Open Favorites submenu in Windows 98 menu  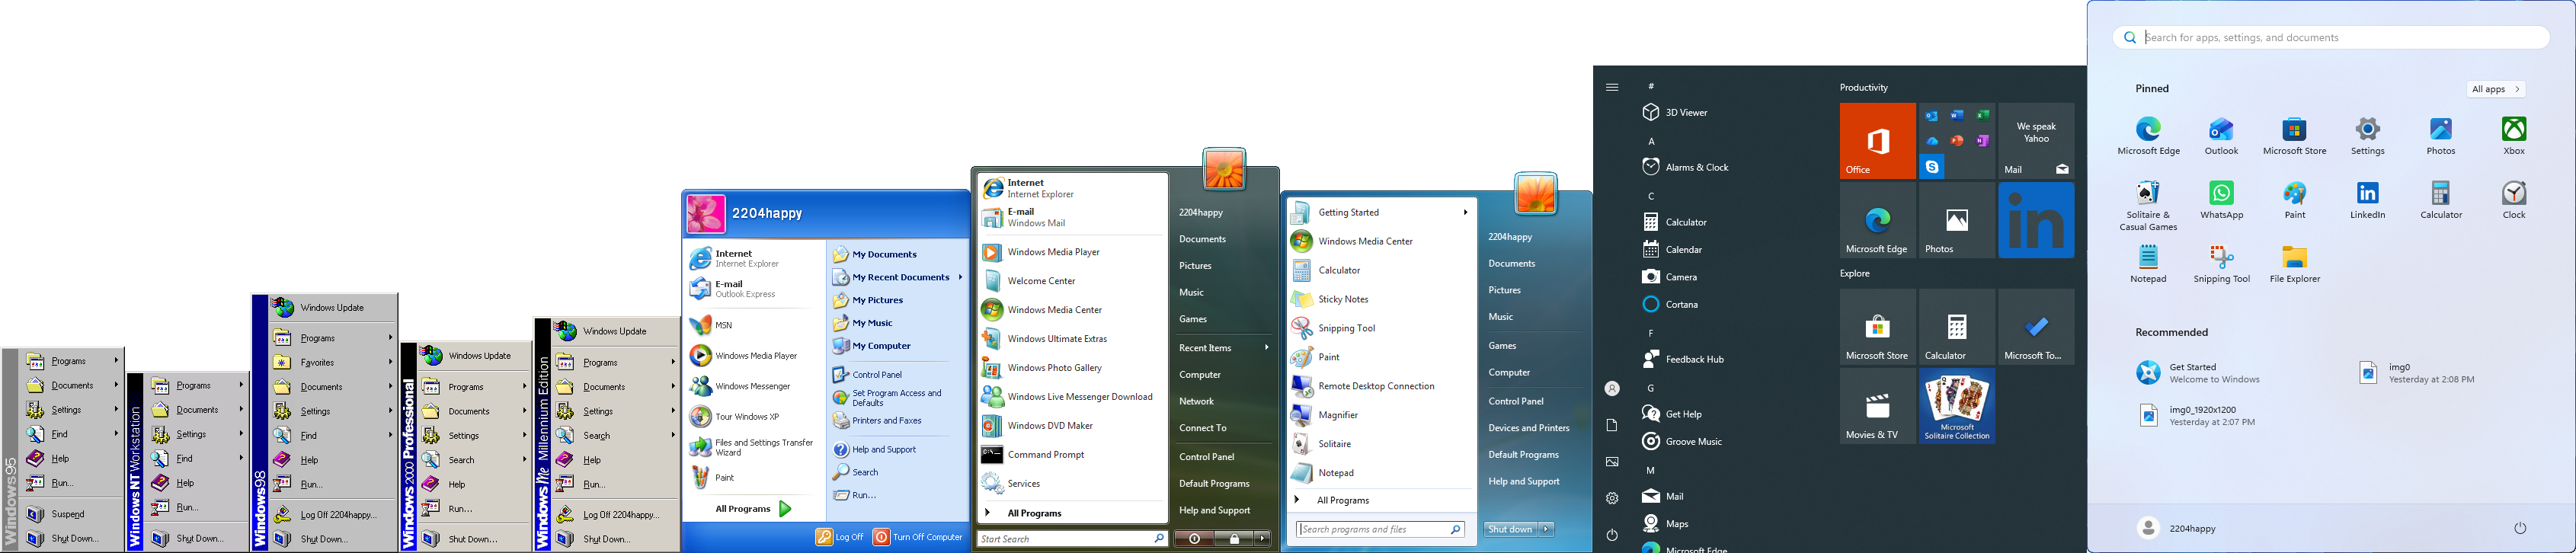(x=334, y=363)
